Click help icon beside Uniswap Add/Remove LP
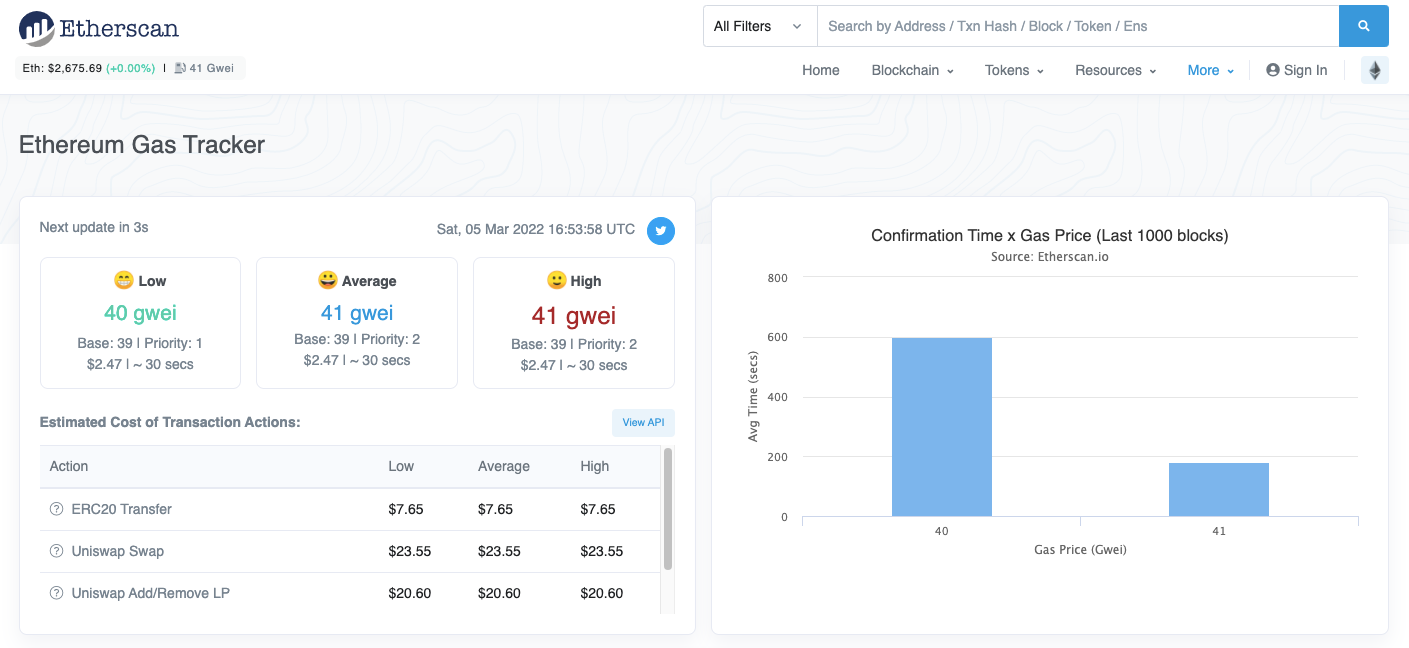This screenshot has width=1409, height=648. pyautogui.click(x=56, y=593)
